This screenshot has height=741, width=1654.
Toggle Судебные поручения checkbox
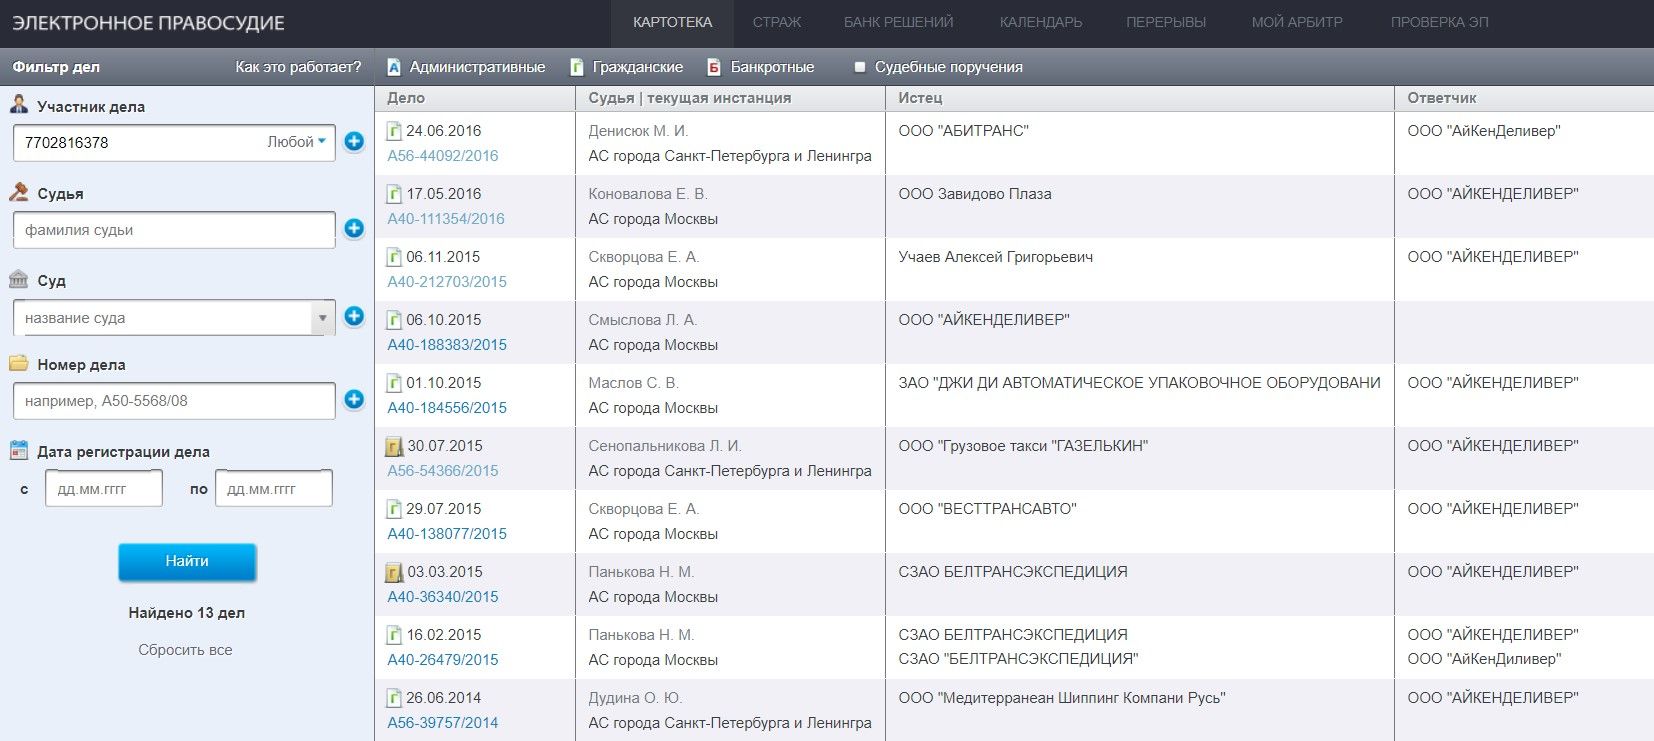coord(859,67)
